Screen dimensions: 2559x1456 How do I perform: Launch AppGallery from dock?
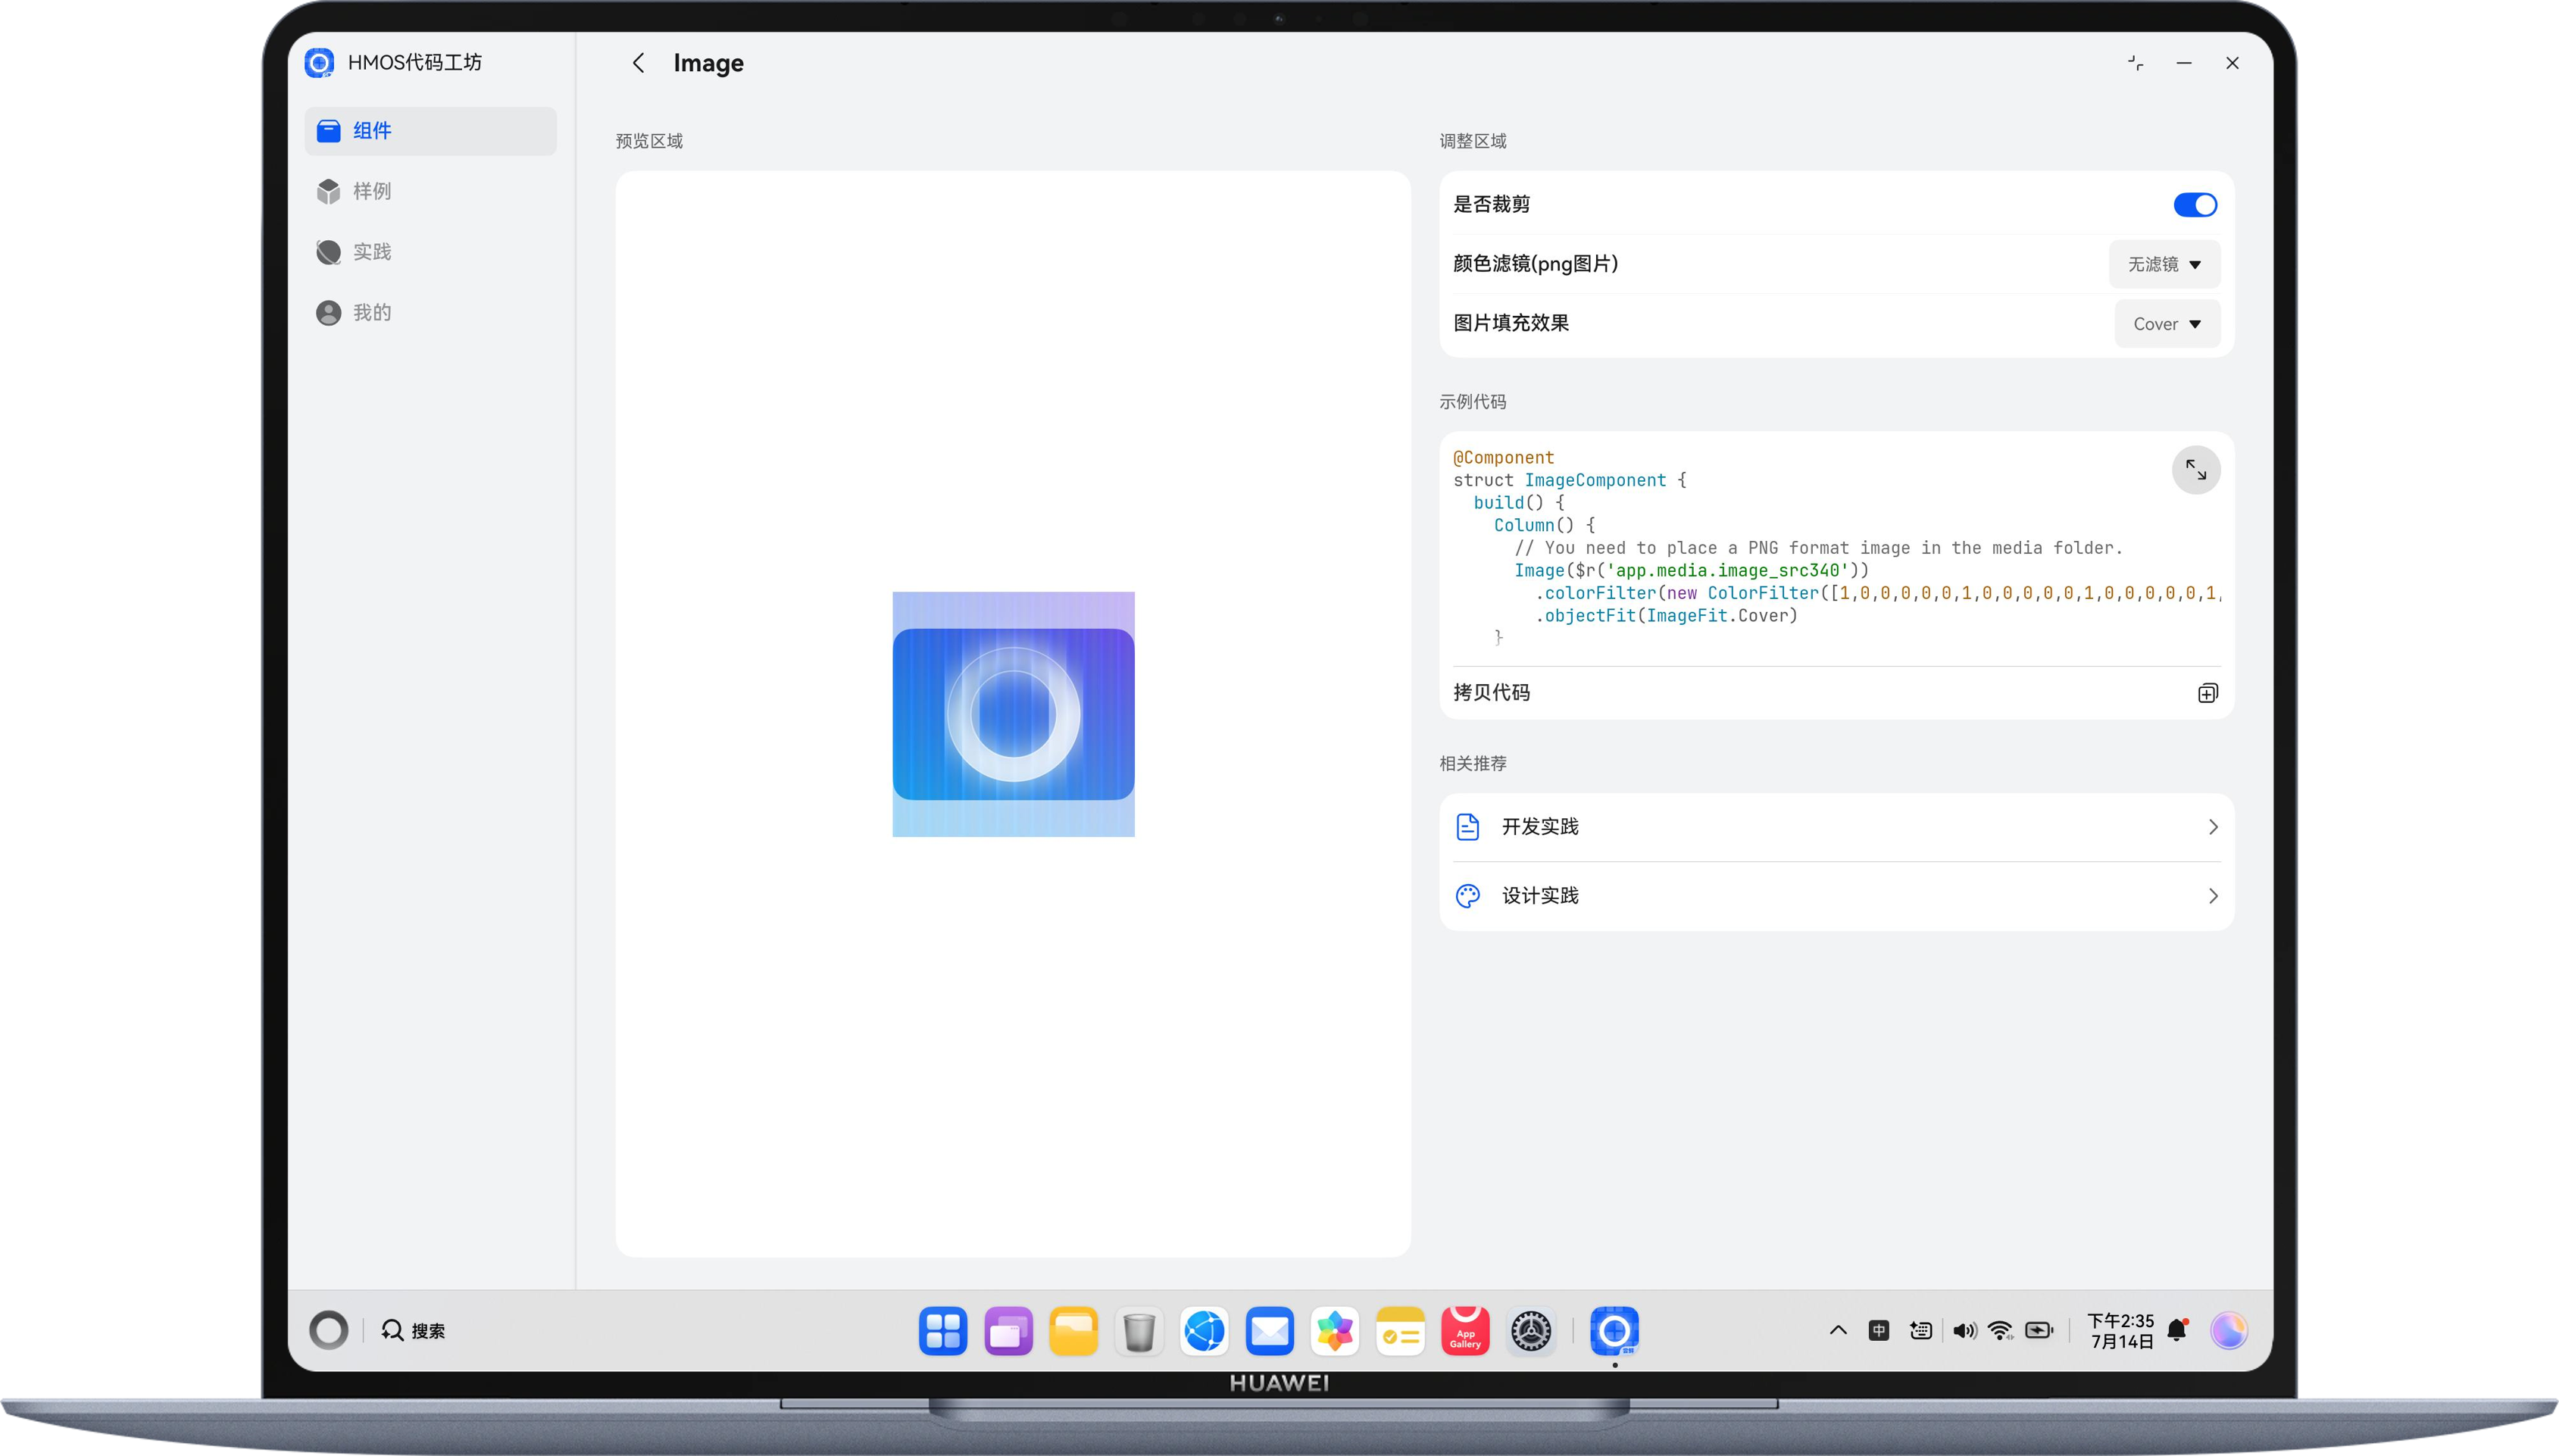tap(1465, 1331)
